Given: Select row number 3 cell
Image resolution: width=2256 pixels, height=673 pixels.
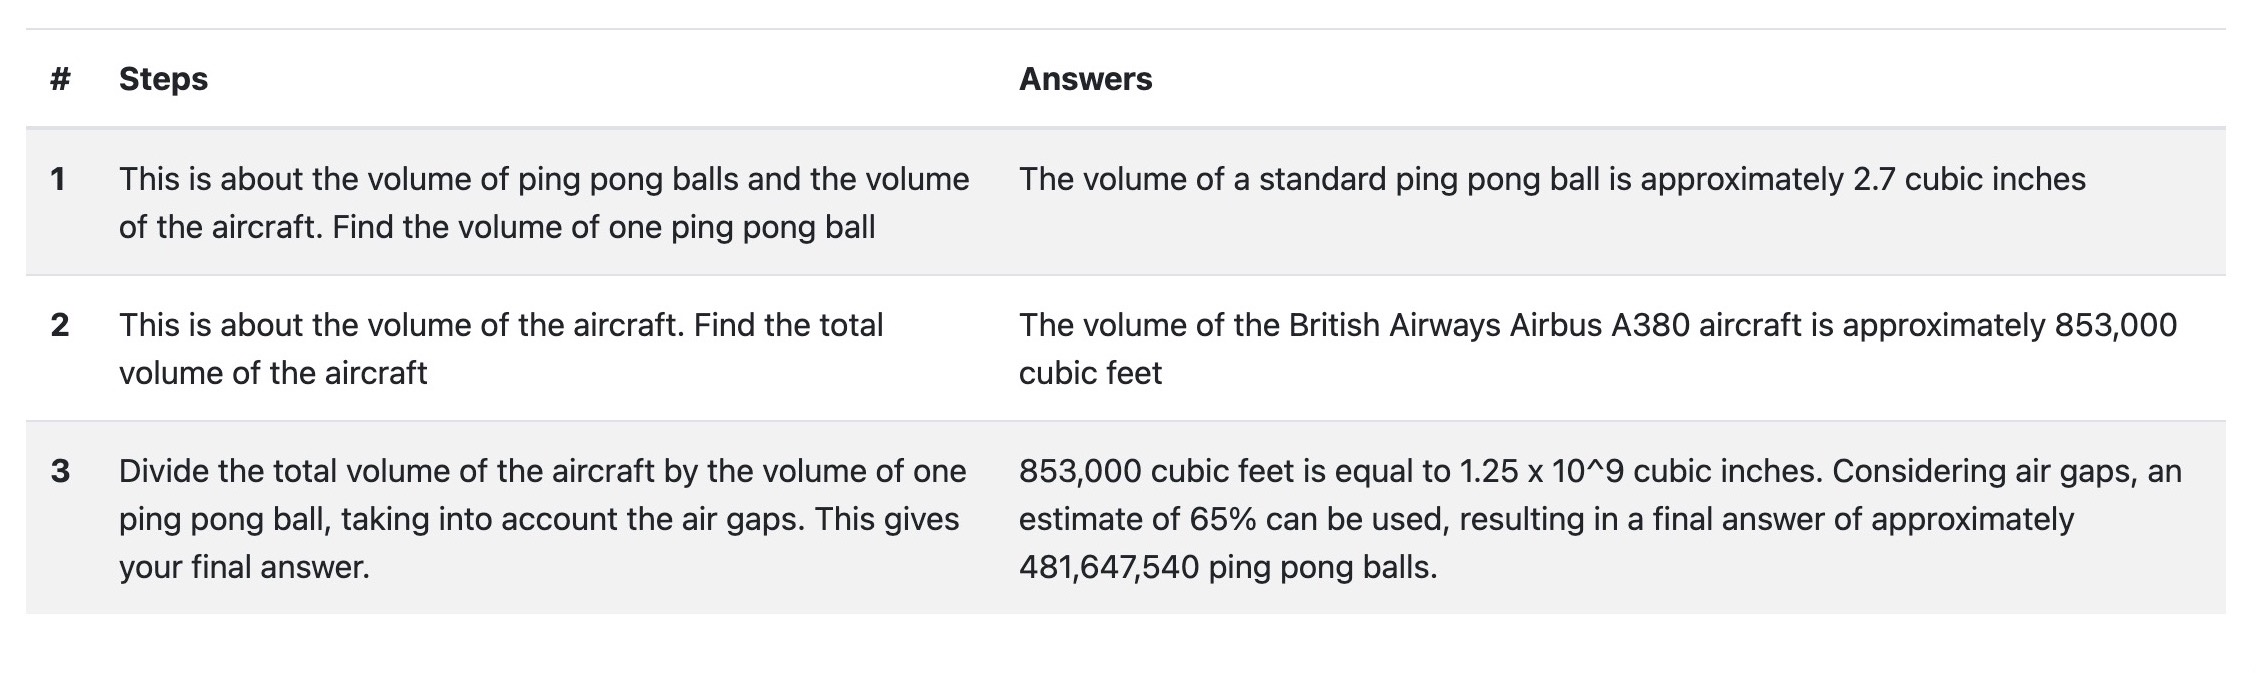Looking at the screenshot, I should point(60,471).
